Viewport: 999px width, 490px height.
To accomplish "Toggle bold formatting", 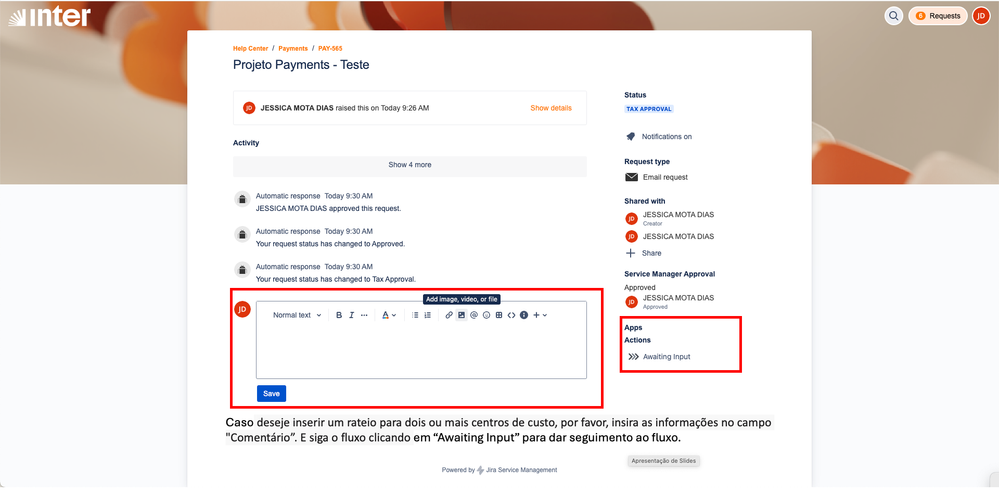I will [x=339, y=315].
